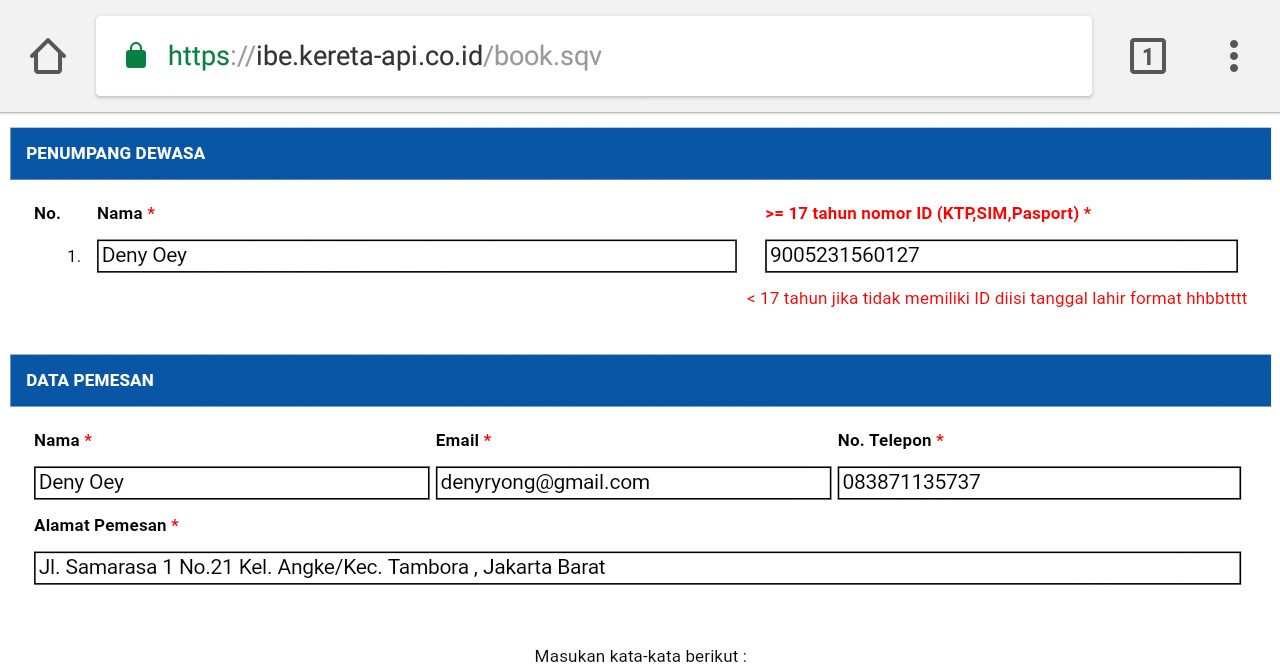Edit the ID number field 9005231560127

1001,256
